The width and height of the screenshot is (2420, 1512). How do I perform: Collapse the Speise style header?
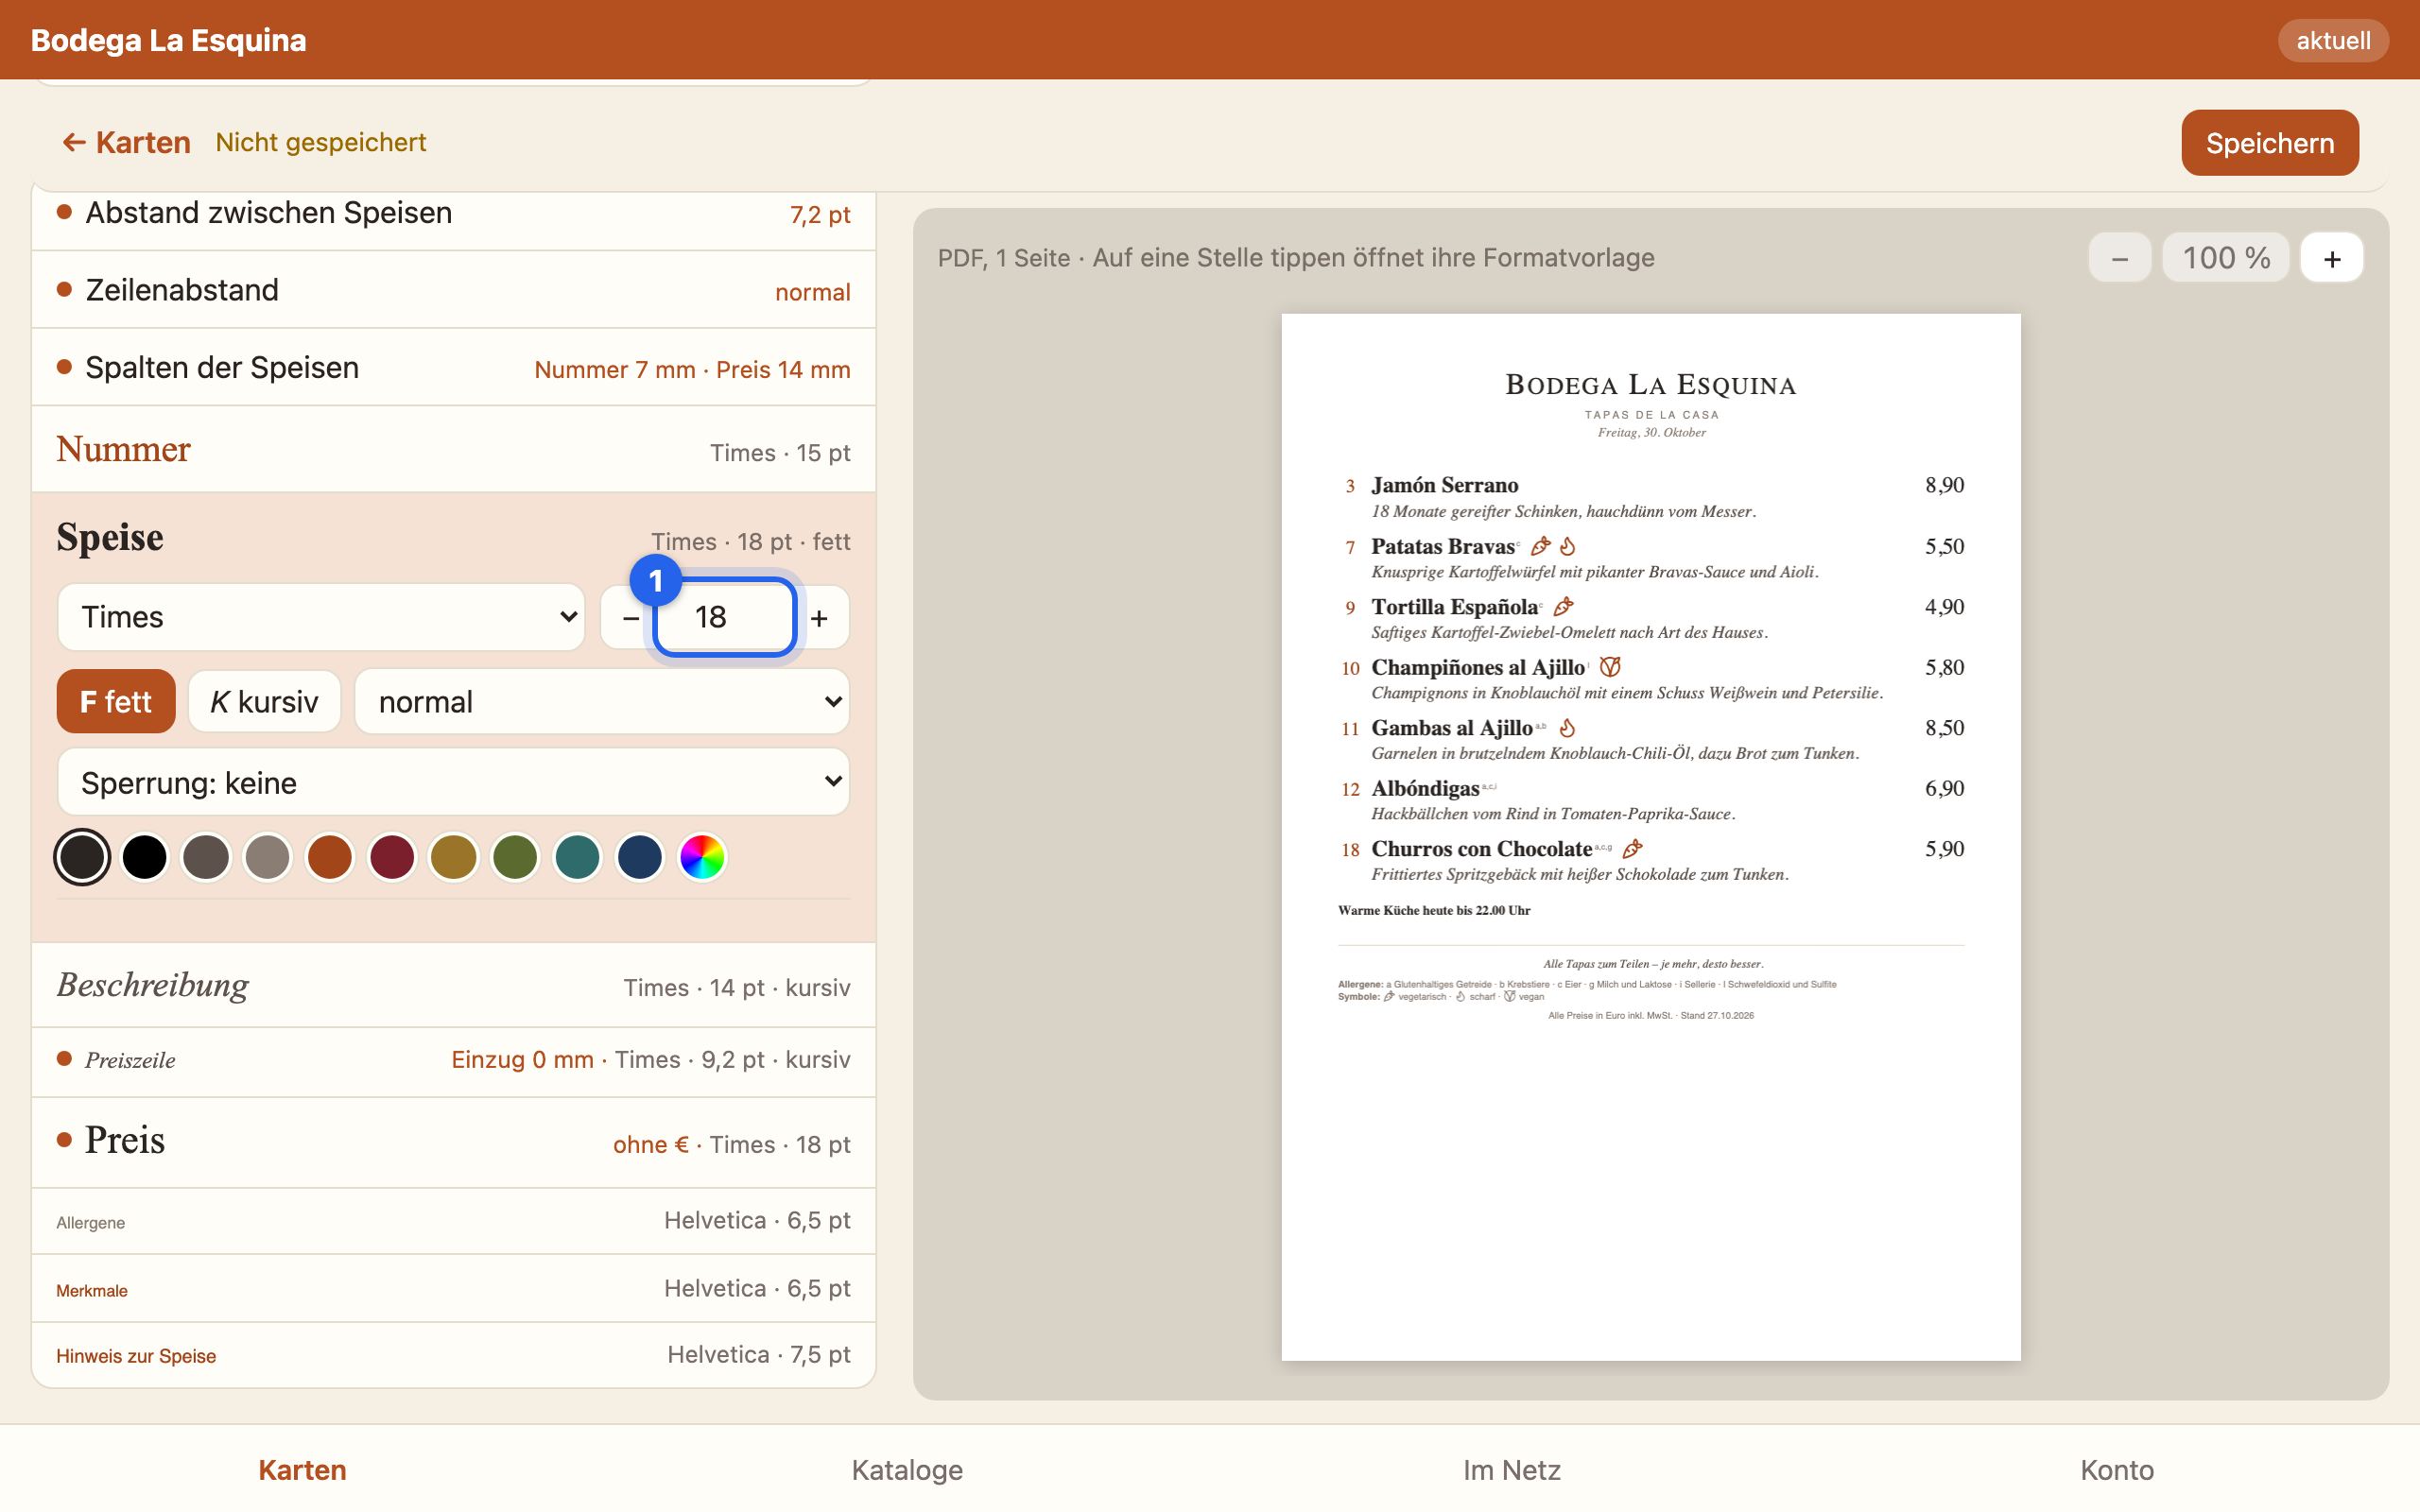453,538
